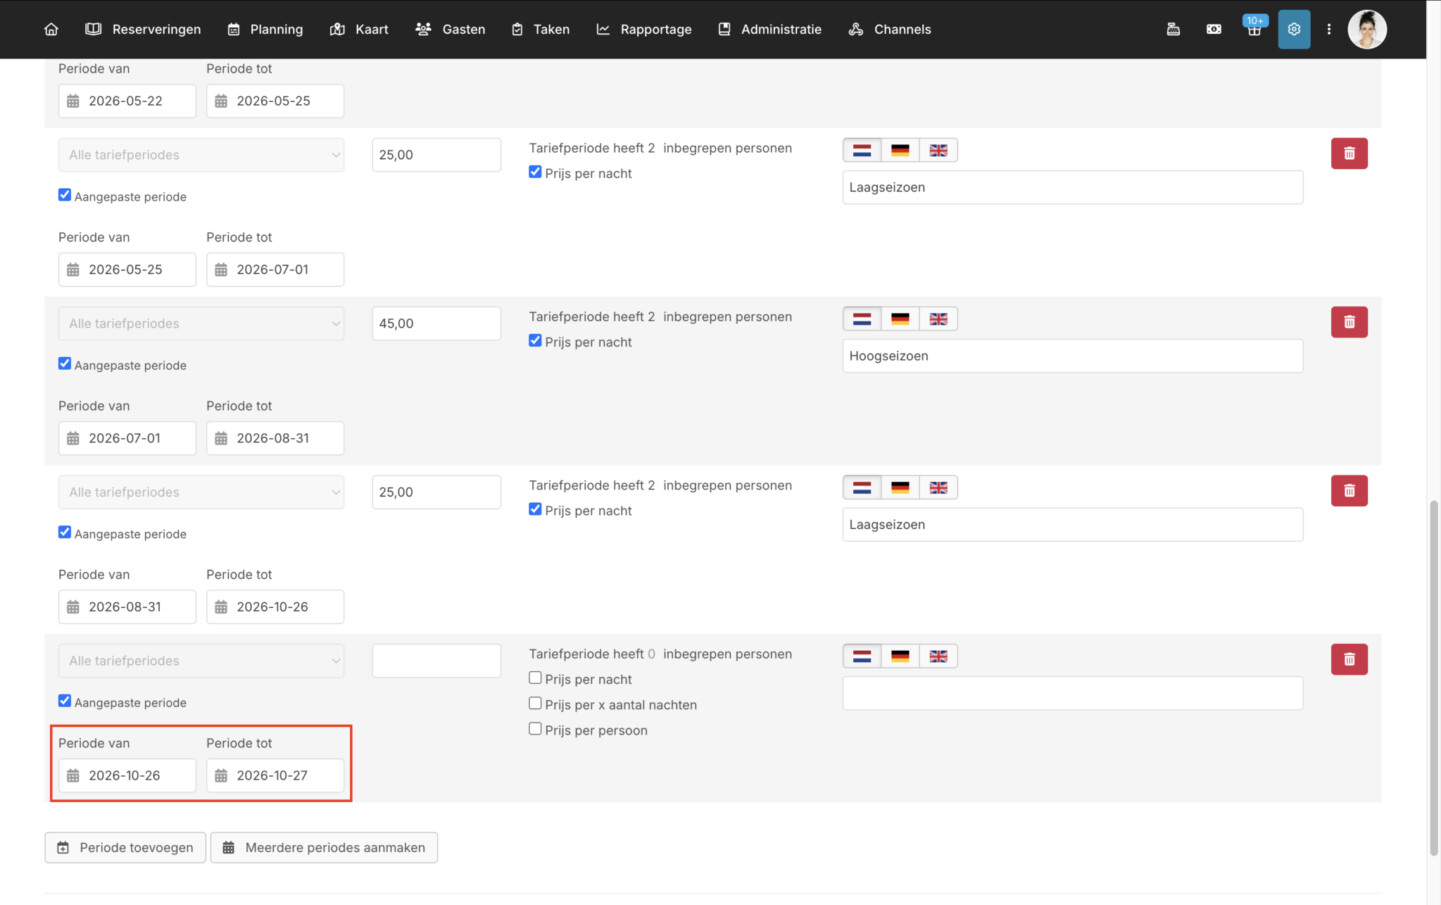
Task: Open the user profile avatar
Action: pyautogui.click(x=1367, y=29)
